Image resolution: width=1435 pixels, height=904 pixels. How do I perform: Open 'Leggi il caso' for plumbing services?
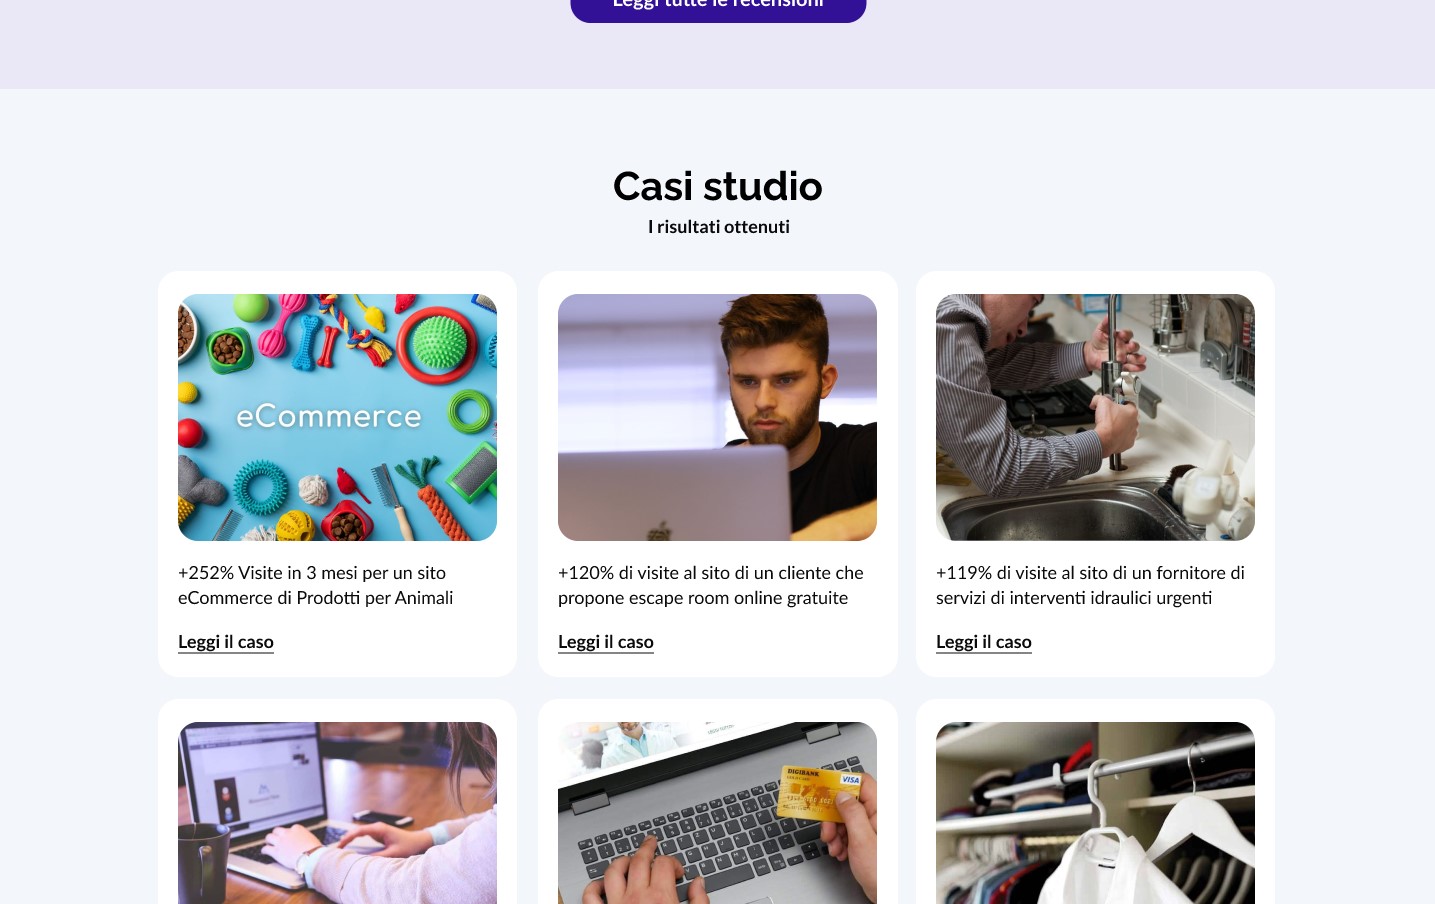click(984, 642)
